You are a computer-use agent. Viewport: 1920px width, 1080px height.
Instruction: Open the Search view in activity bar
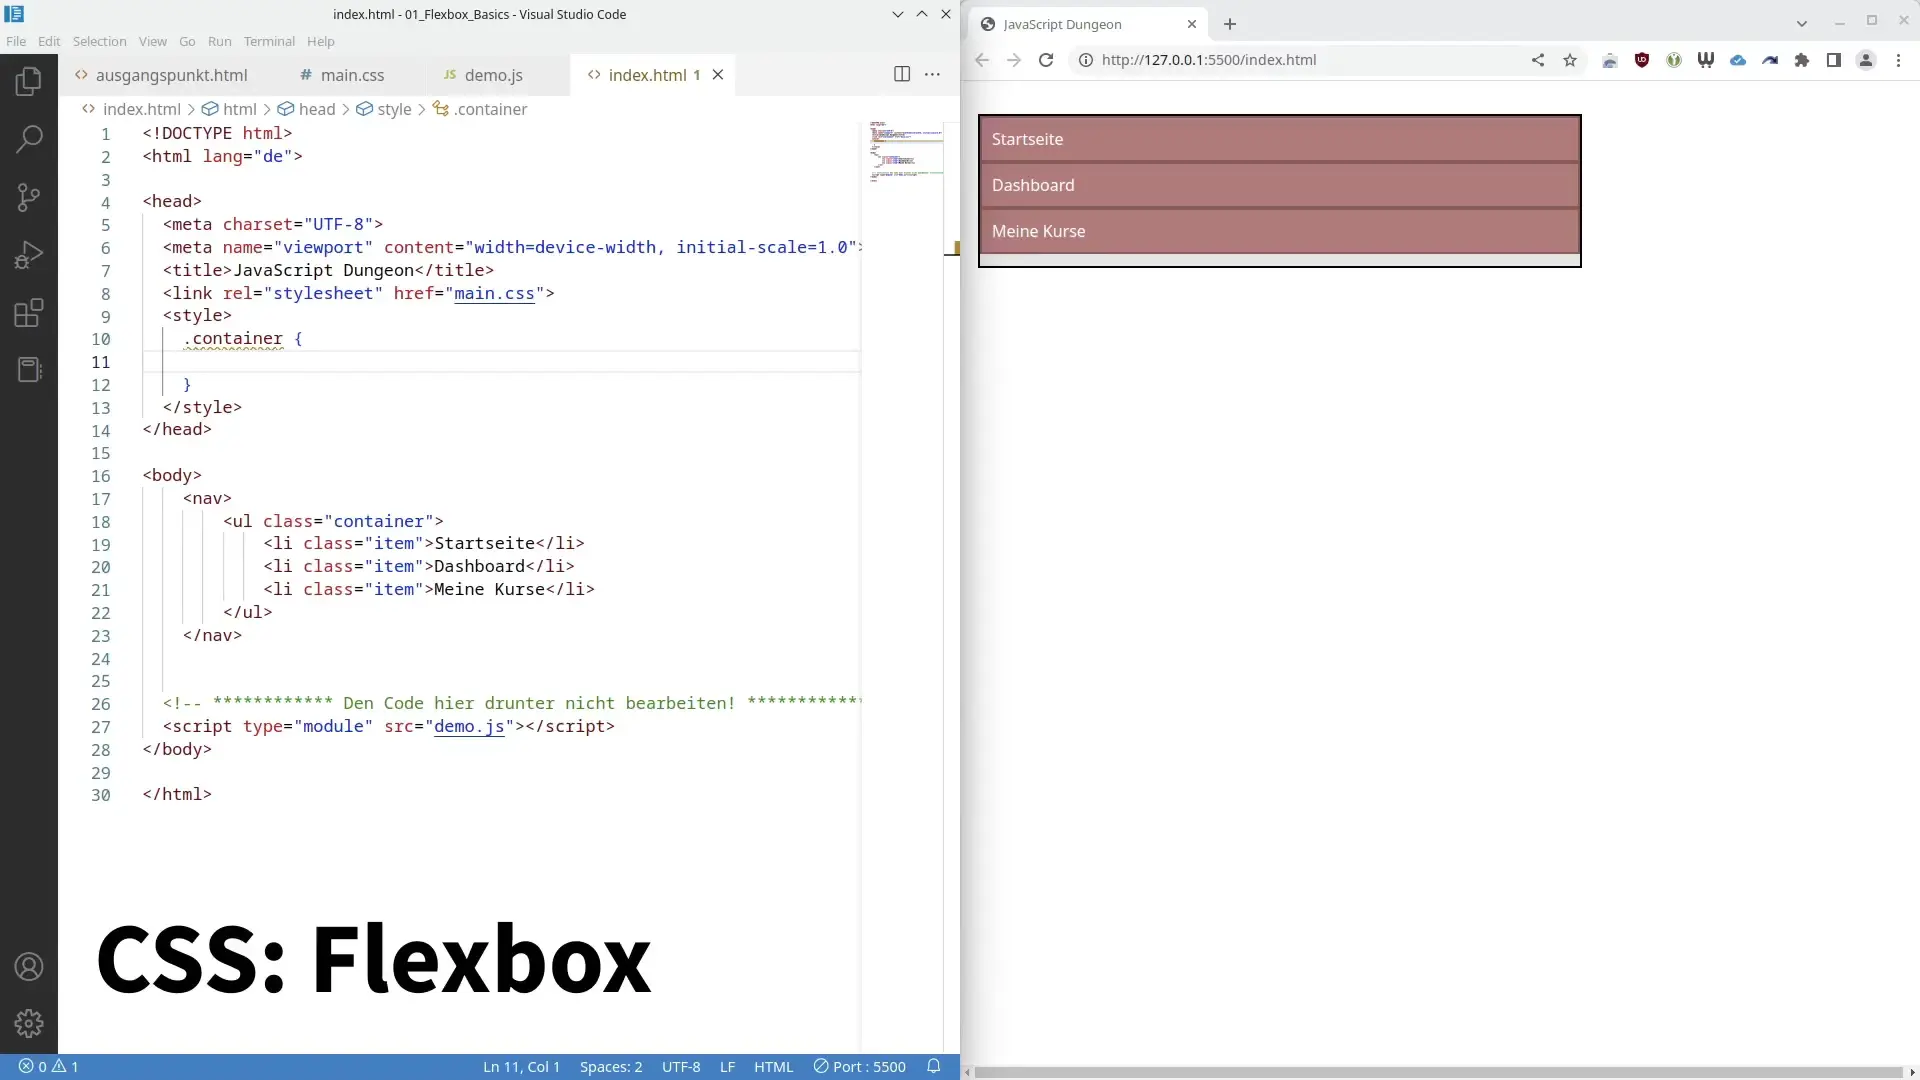(x=29, y=138)
